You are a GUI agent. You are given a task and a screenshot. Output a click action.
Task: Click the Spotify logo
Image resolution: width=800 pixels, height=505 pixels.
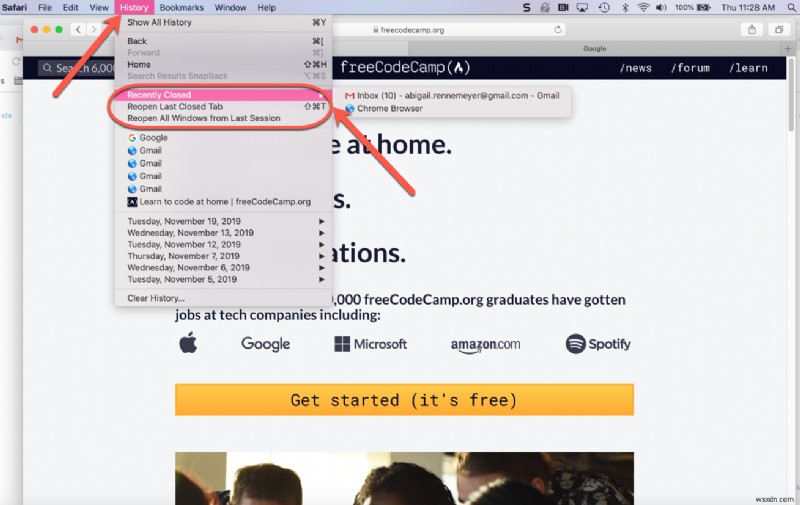pyautogui.click(x=598, y=344)
